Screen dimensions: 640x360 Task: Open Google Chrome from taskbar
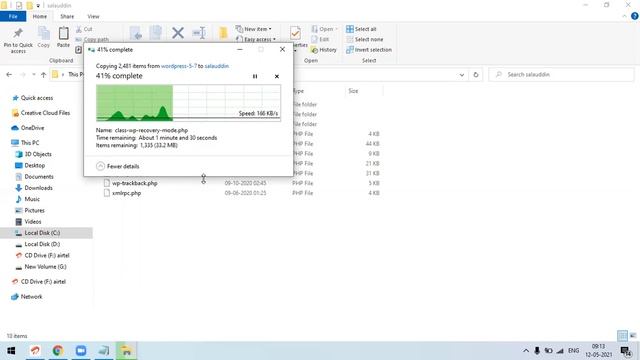(58, 351)
